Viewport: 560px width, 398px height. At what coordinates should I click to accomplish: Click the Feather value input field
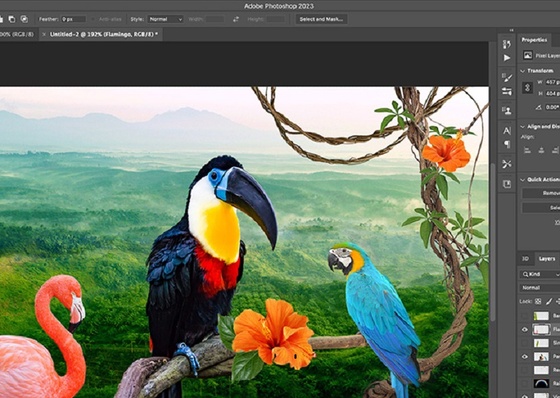pyautogui.click(x=73, y=19)
